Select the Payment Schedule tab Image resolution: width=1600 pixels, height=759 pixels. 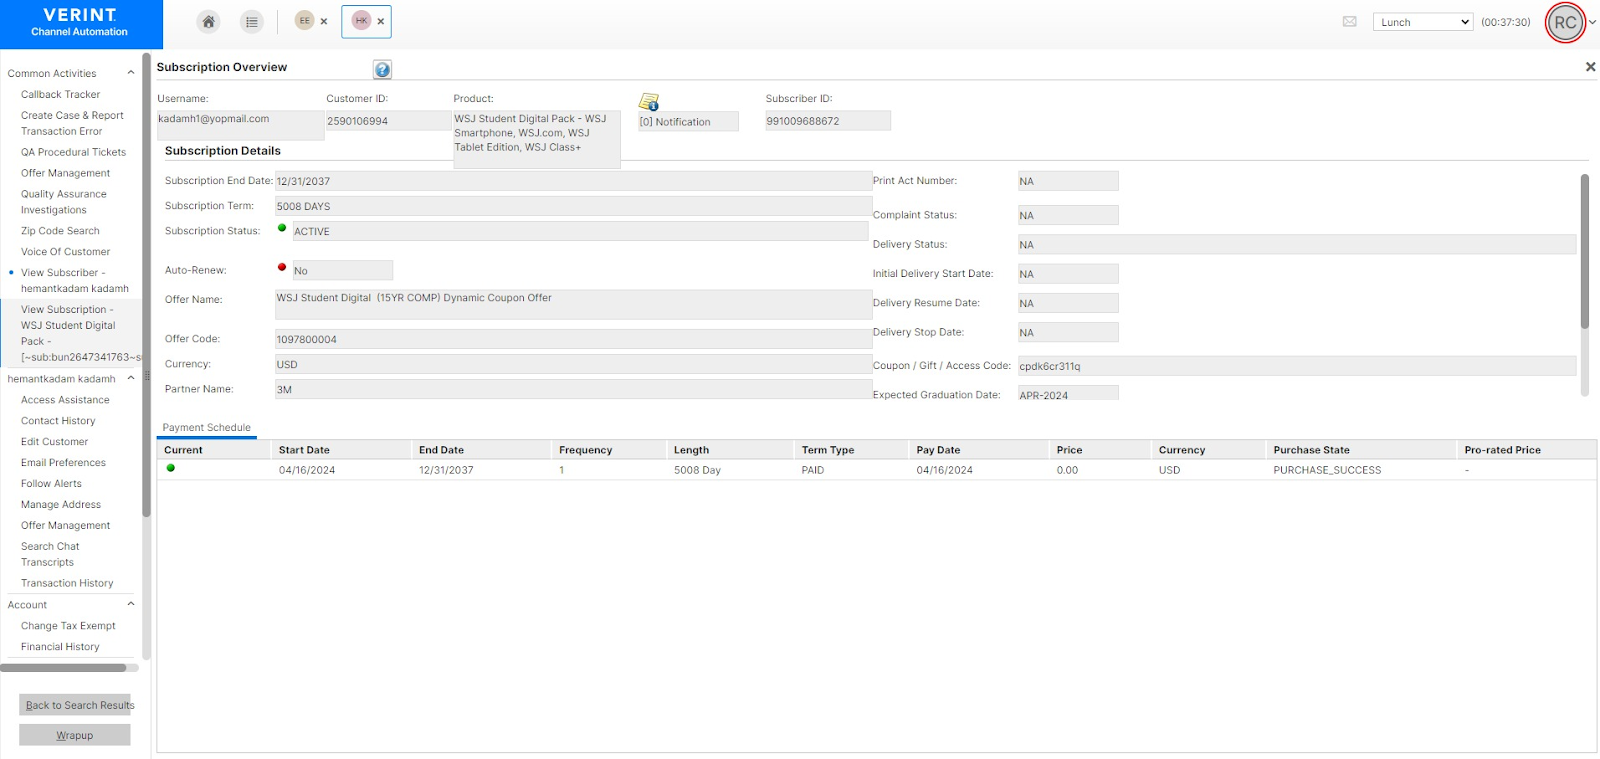pos(207,428)
